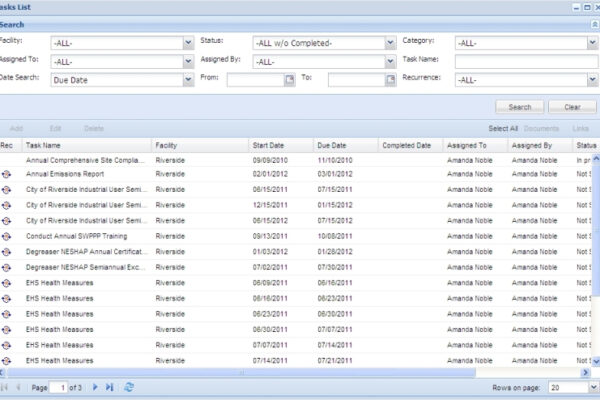Click the From date input field
The width and height of the screenshot is (600, 400).
256,80
